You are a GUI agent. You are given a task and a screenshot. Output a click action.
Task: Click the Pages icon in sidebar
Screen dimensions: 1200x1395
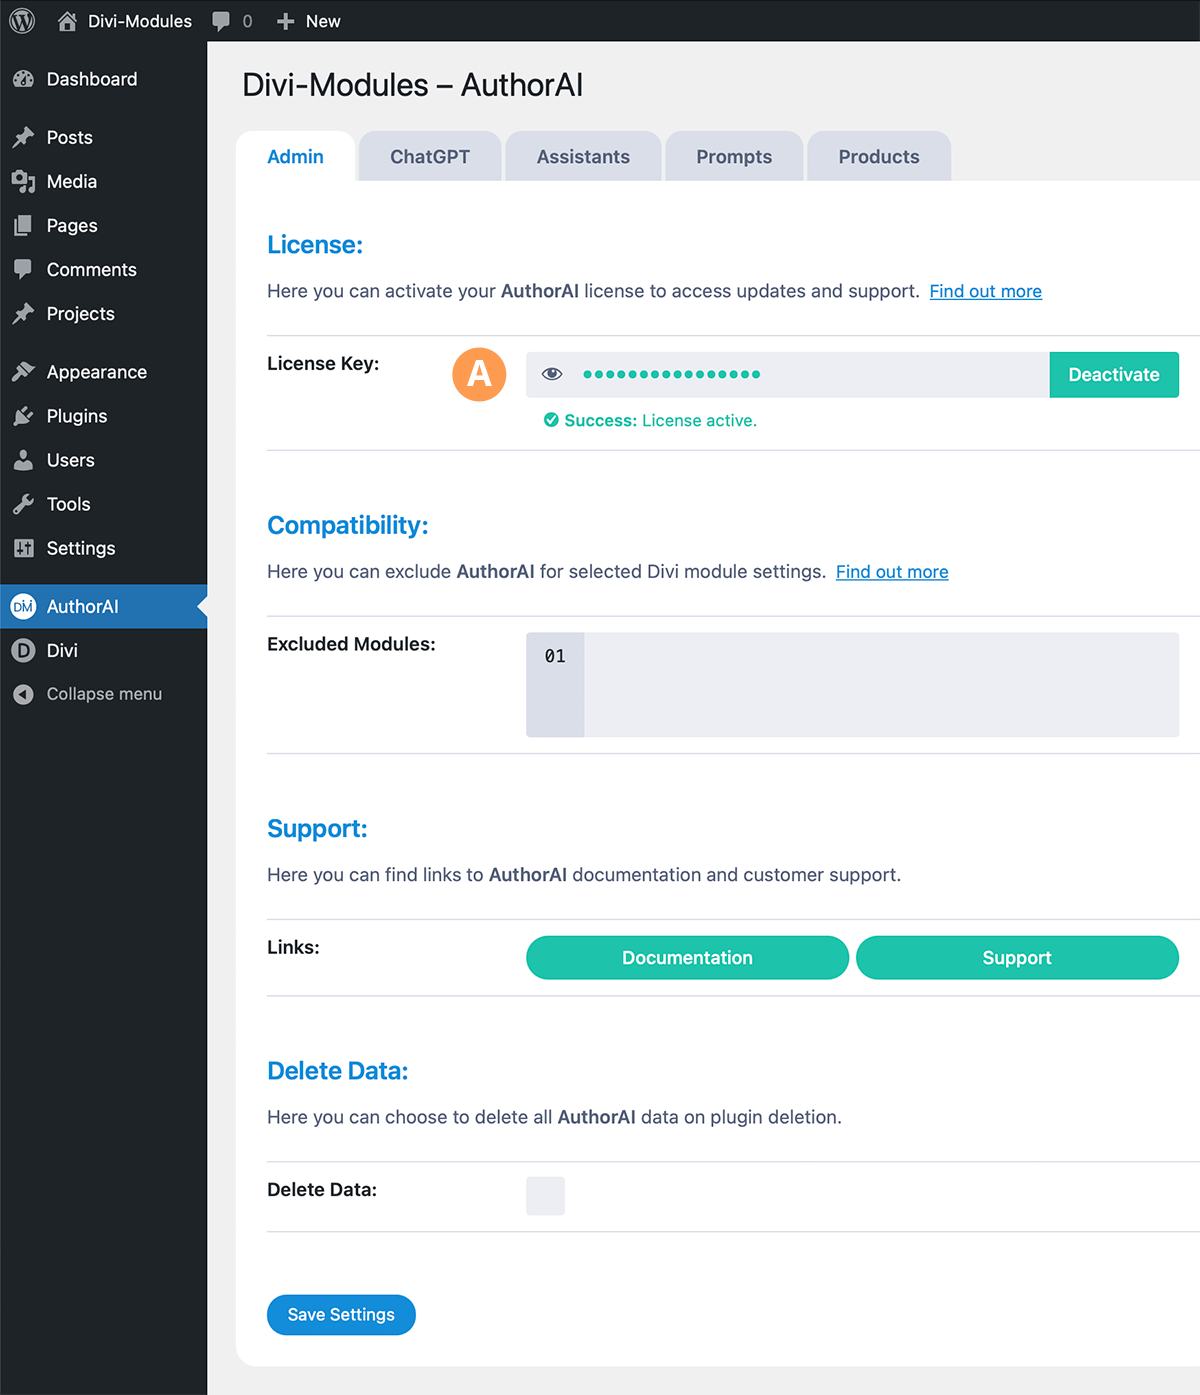click(x=24, y=225)
